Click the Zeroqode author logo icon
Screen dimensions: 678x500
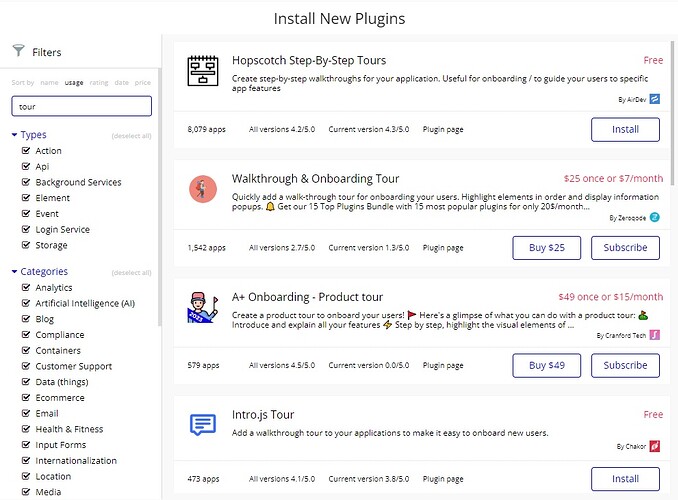coord(655,217)
